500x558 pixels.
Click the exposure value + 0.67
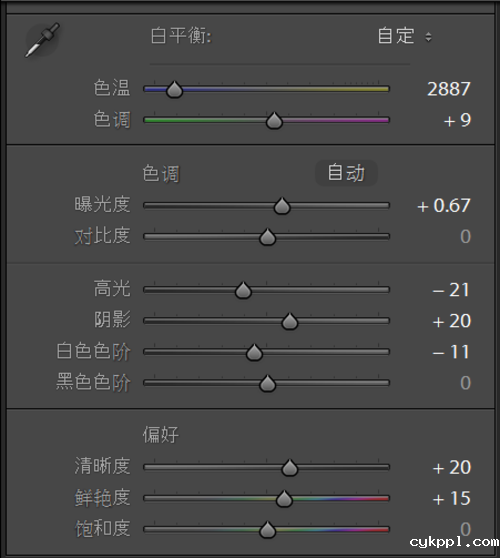click(x=444, y=206)
